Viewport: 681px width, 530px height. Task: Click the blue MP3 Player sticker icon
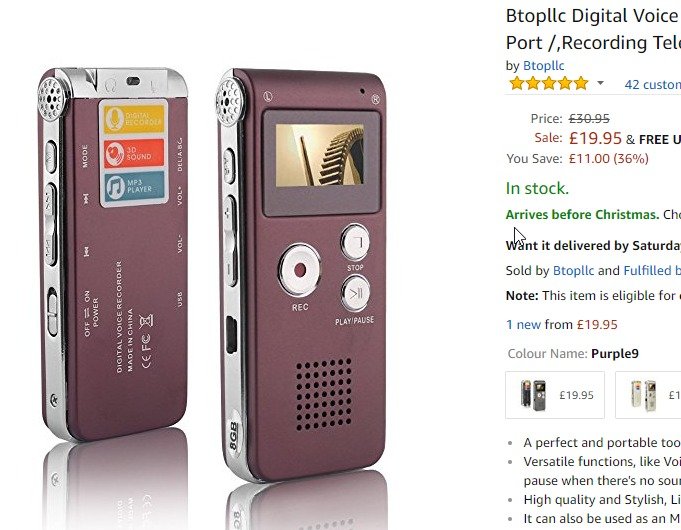[134, 186]
